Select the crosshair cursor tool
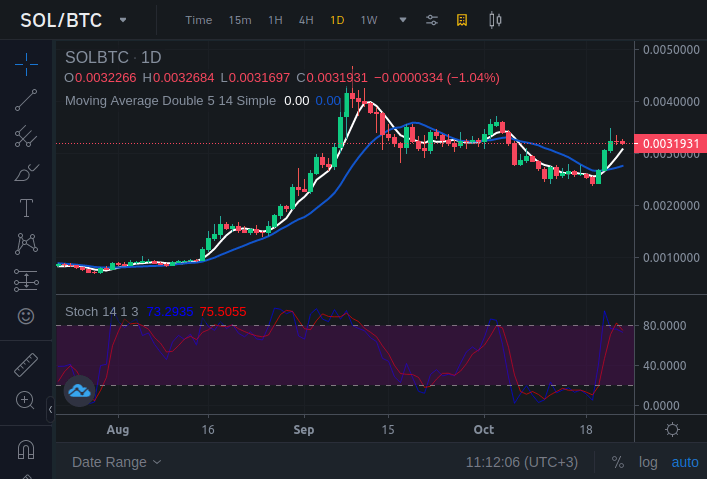This screenshot has height=479, width=707. click(x=26, y=63)
